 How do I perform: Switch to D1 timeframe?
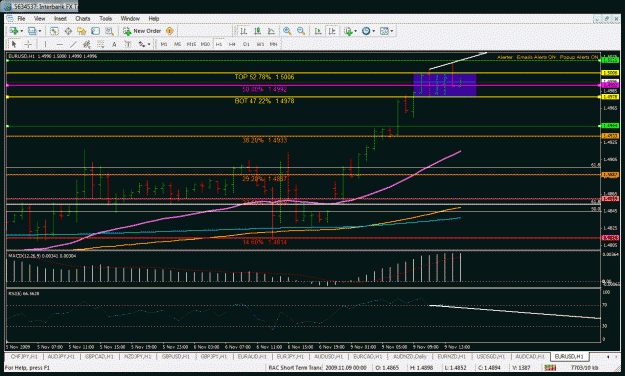click(246, 44)
